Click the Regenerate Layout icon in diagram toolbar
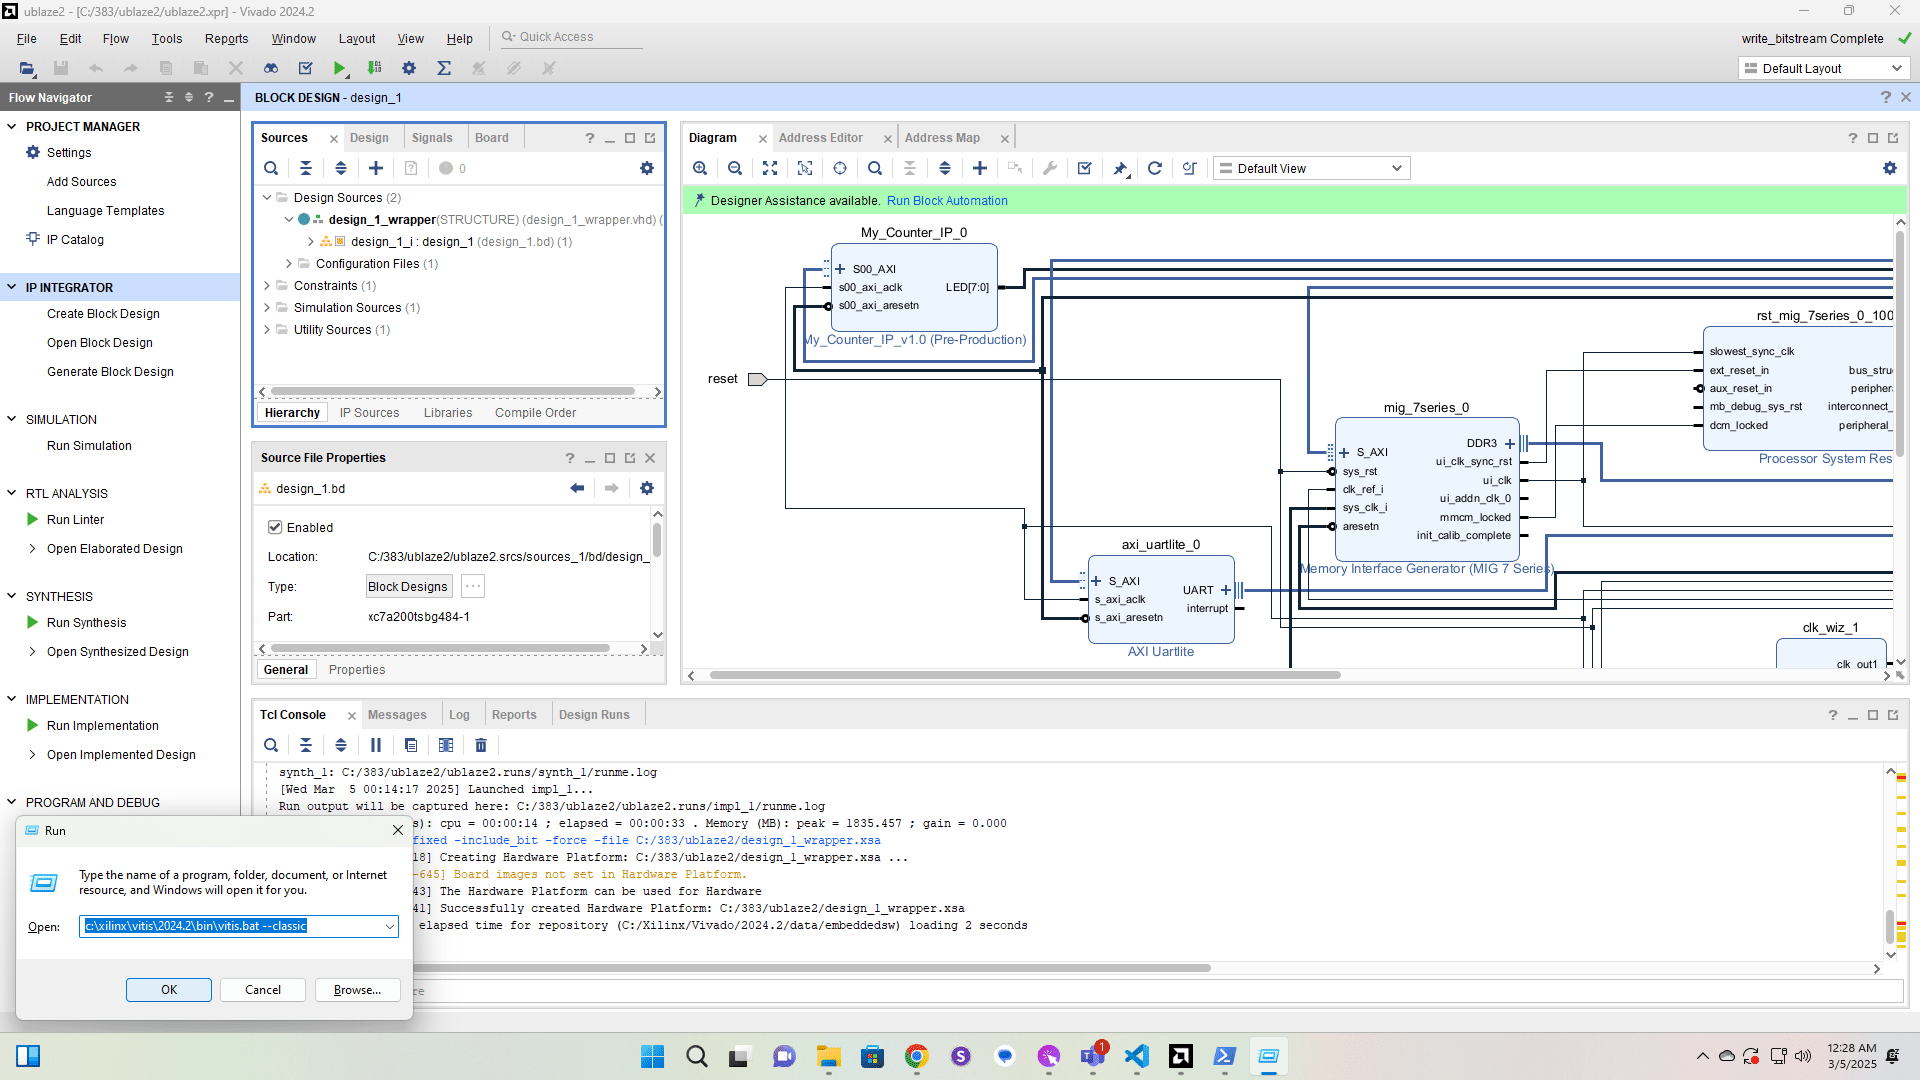 (x=1154, y=168)
